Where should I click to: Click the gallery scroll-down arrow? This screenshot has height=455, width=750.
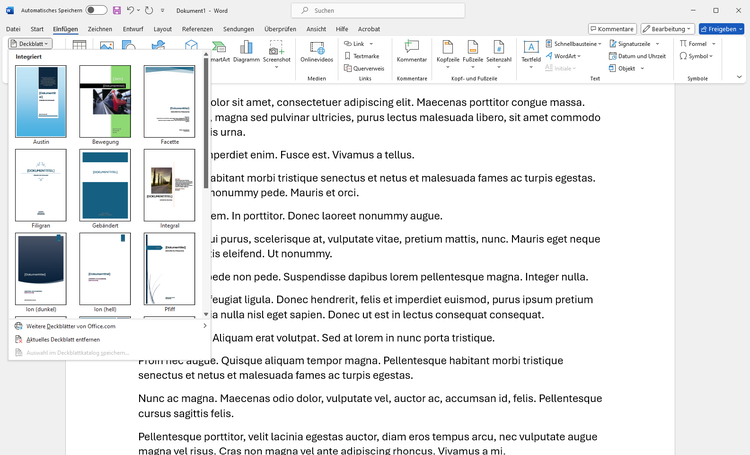point(206,314)
